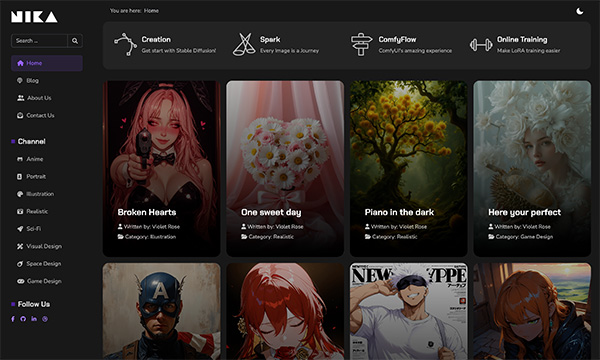The width and height of the screenshot is (600, 360).
Task: Click the Visual Design tools icon
Action: pyautogui.click(x=20, y=246)
